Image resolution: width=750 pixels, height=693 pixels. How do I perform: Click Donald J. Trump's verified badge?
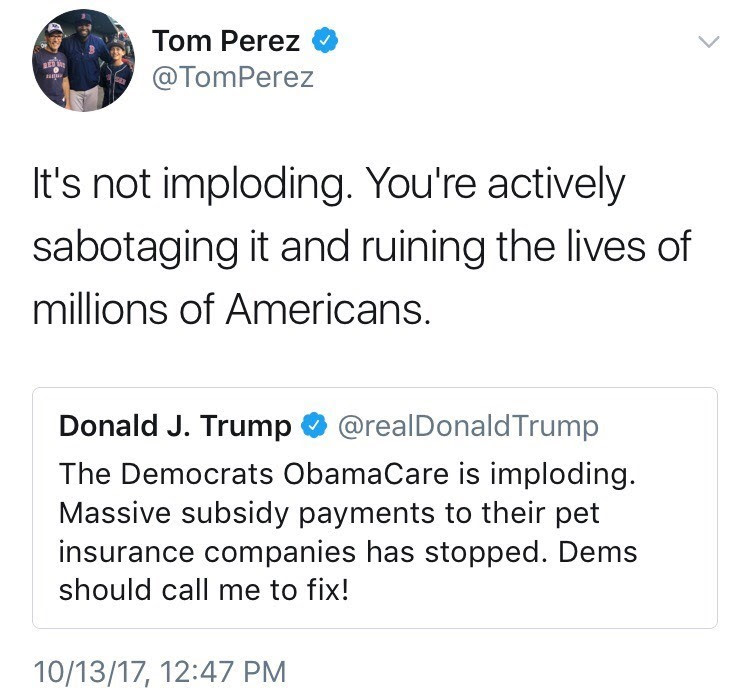(313, 427)
